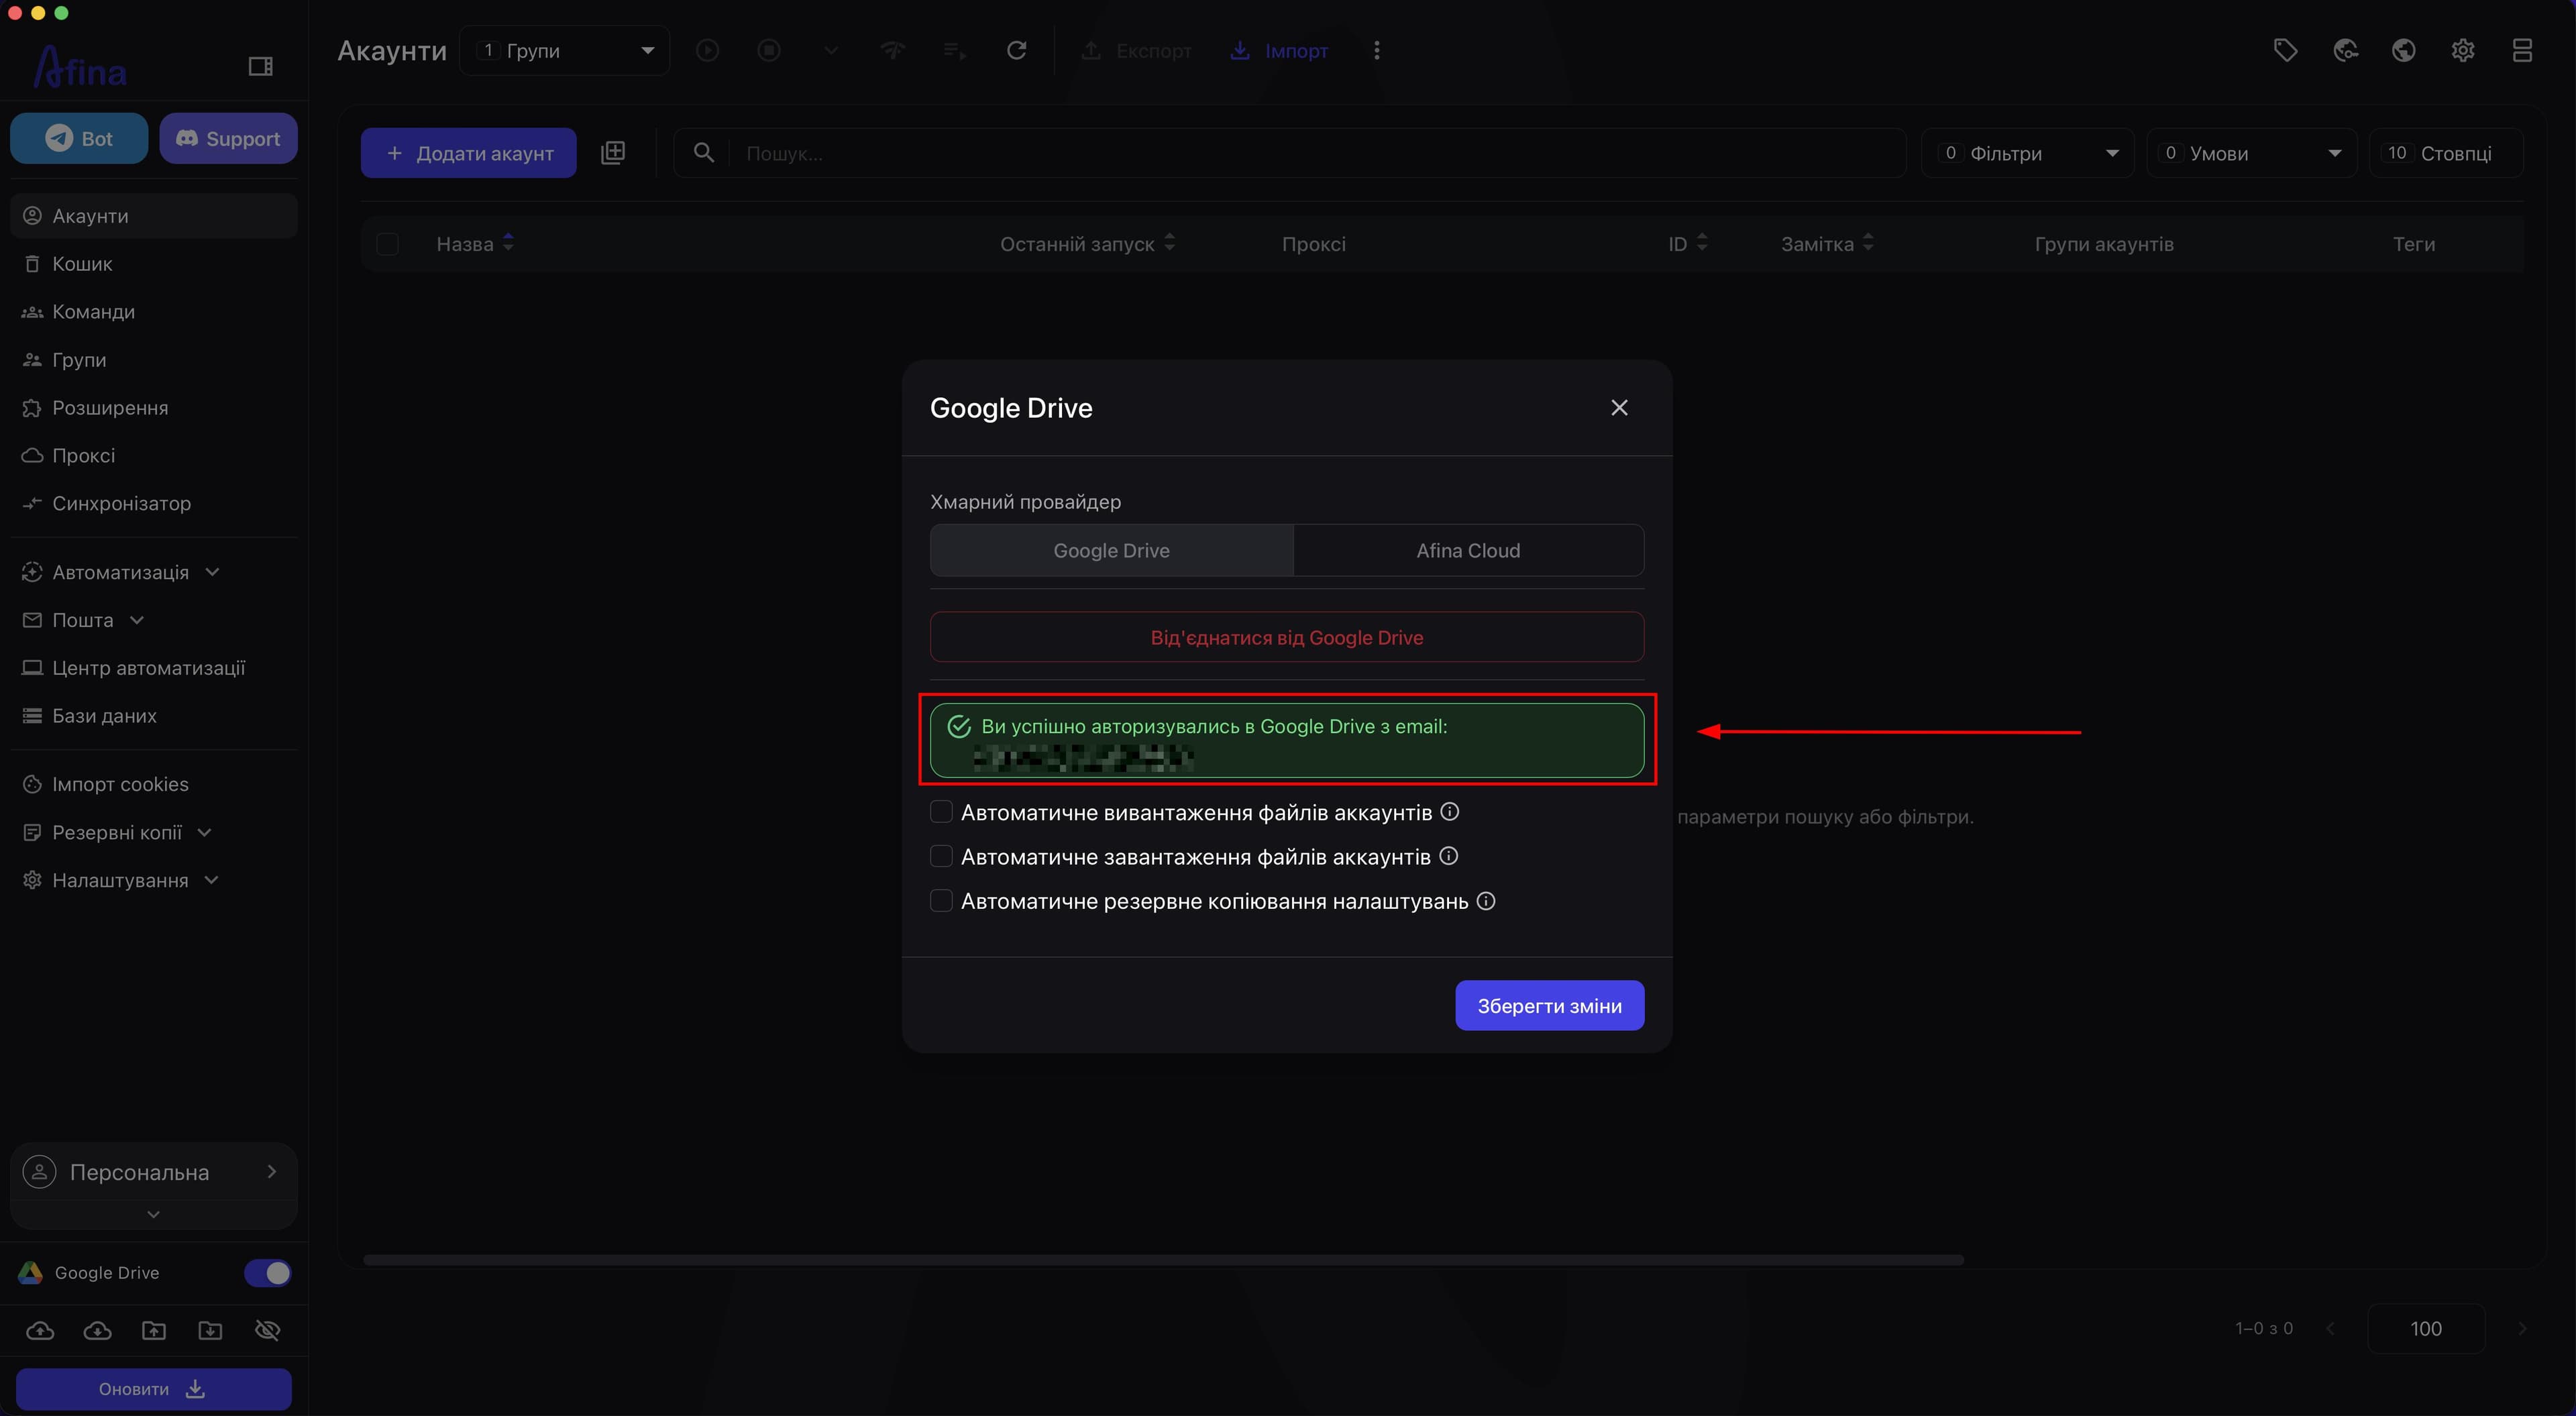Click the Додати акаунт button
The image size is (2576, 1416).
469,153
